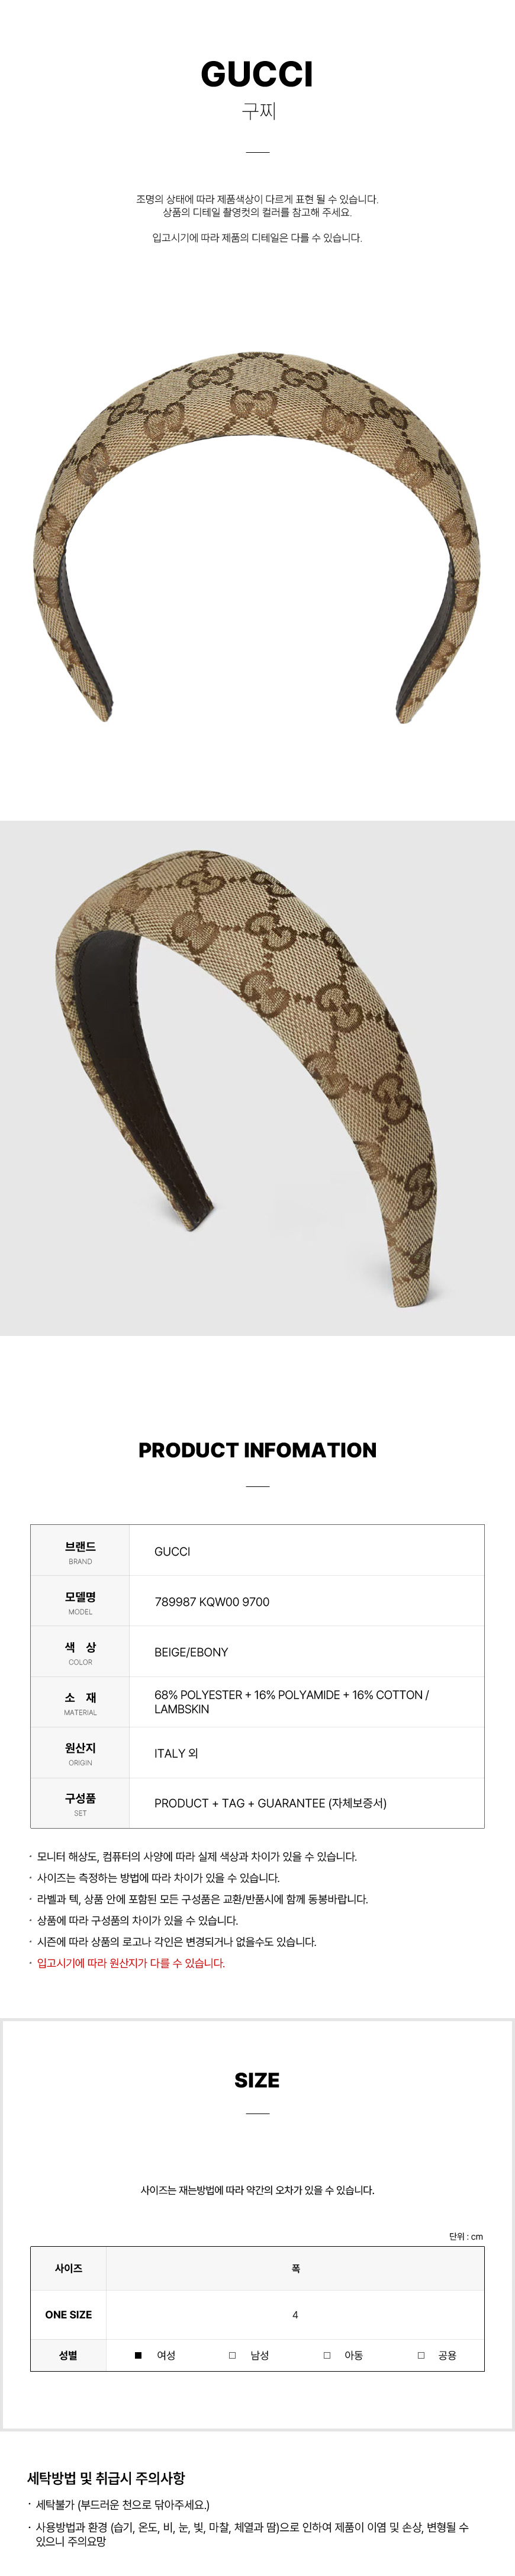515x2576 pixels.
Task: Click the 브랜드 BRAND row label
Action: point(80,1551)
